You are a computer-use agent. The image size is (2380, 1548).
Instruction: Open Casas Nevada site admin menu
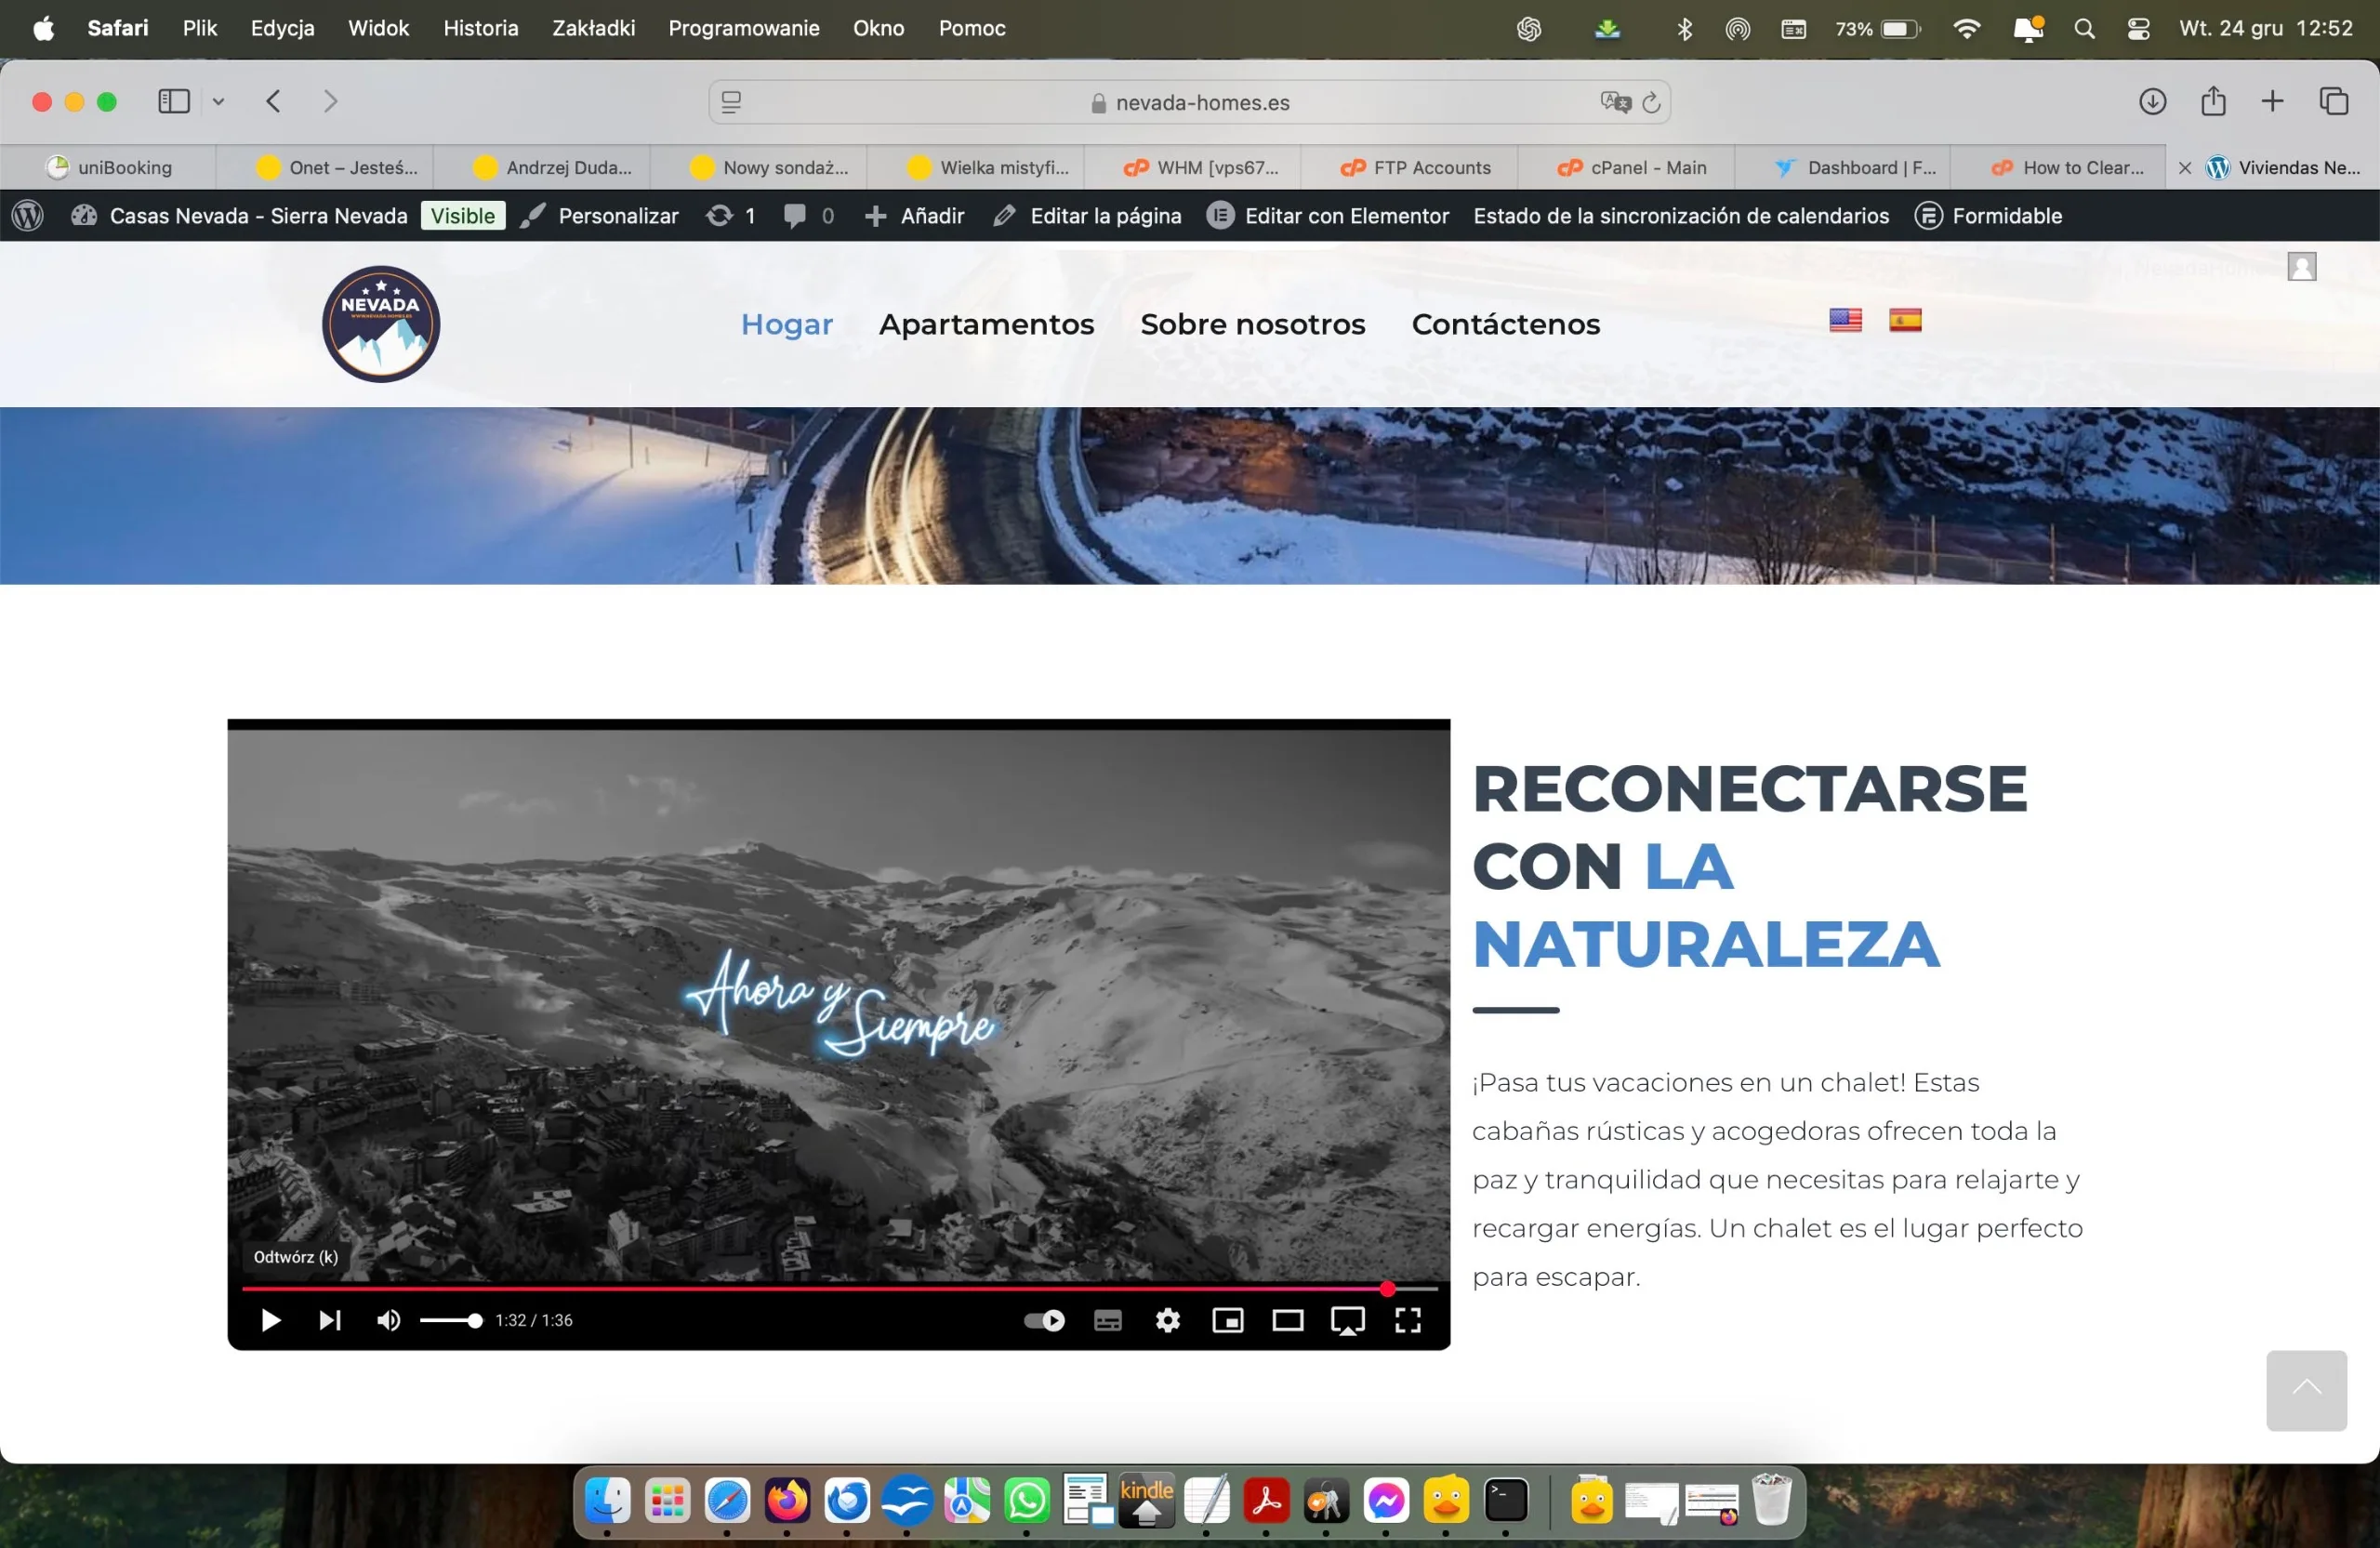click(258, 216)
